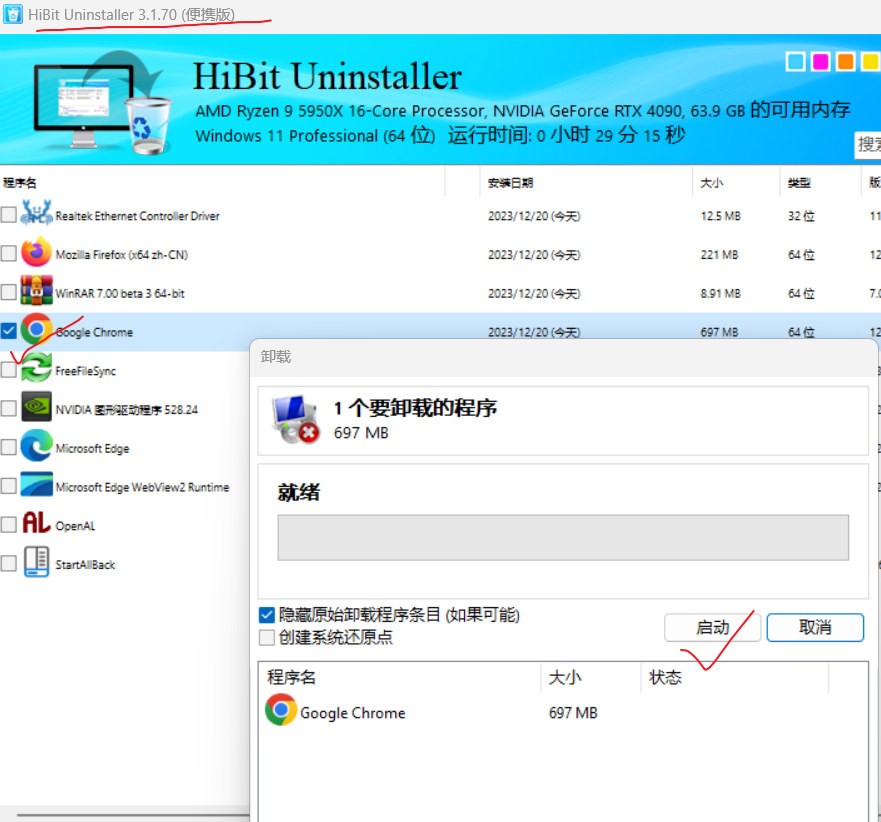Screen dimensions: 881x822
Task: Click Google Chrome name in uninstall dialog list
Action: 353,713
